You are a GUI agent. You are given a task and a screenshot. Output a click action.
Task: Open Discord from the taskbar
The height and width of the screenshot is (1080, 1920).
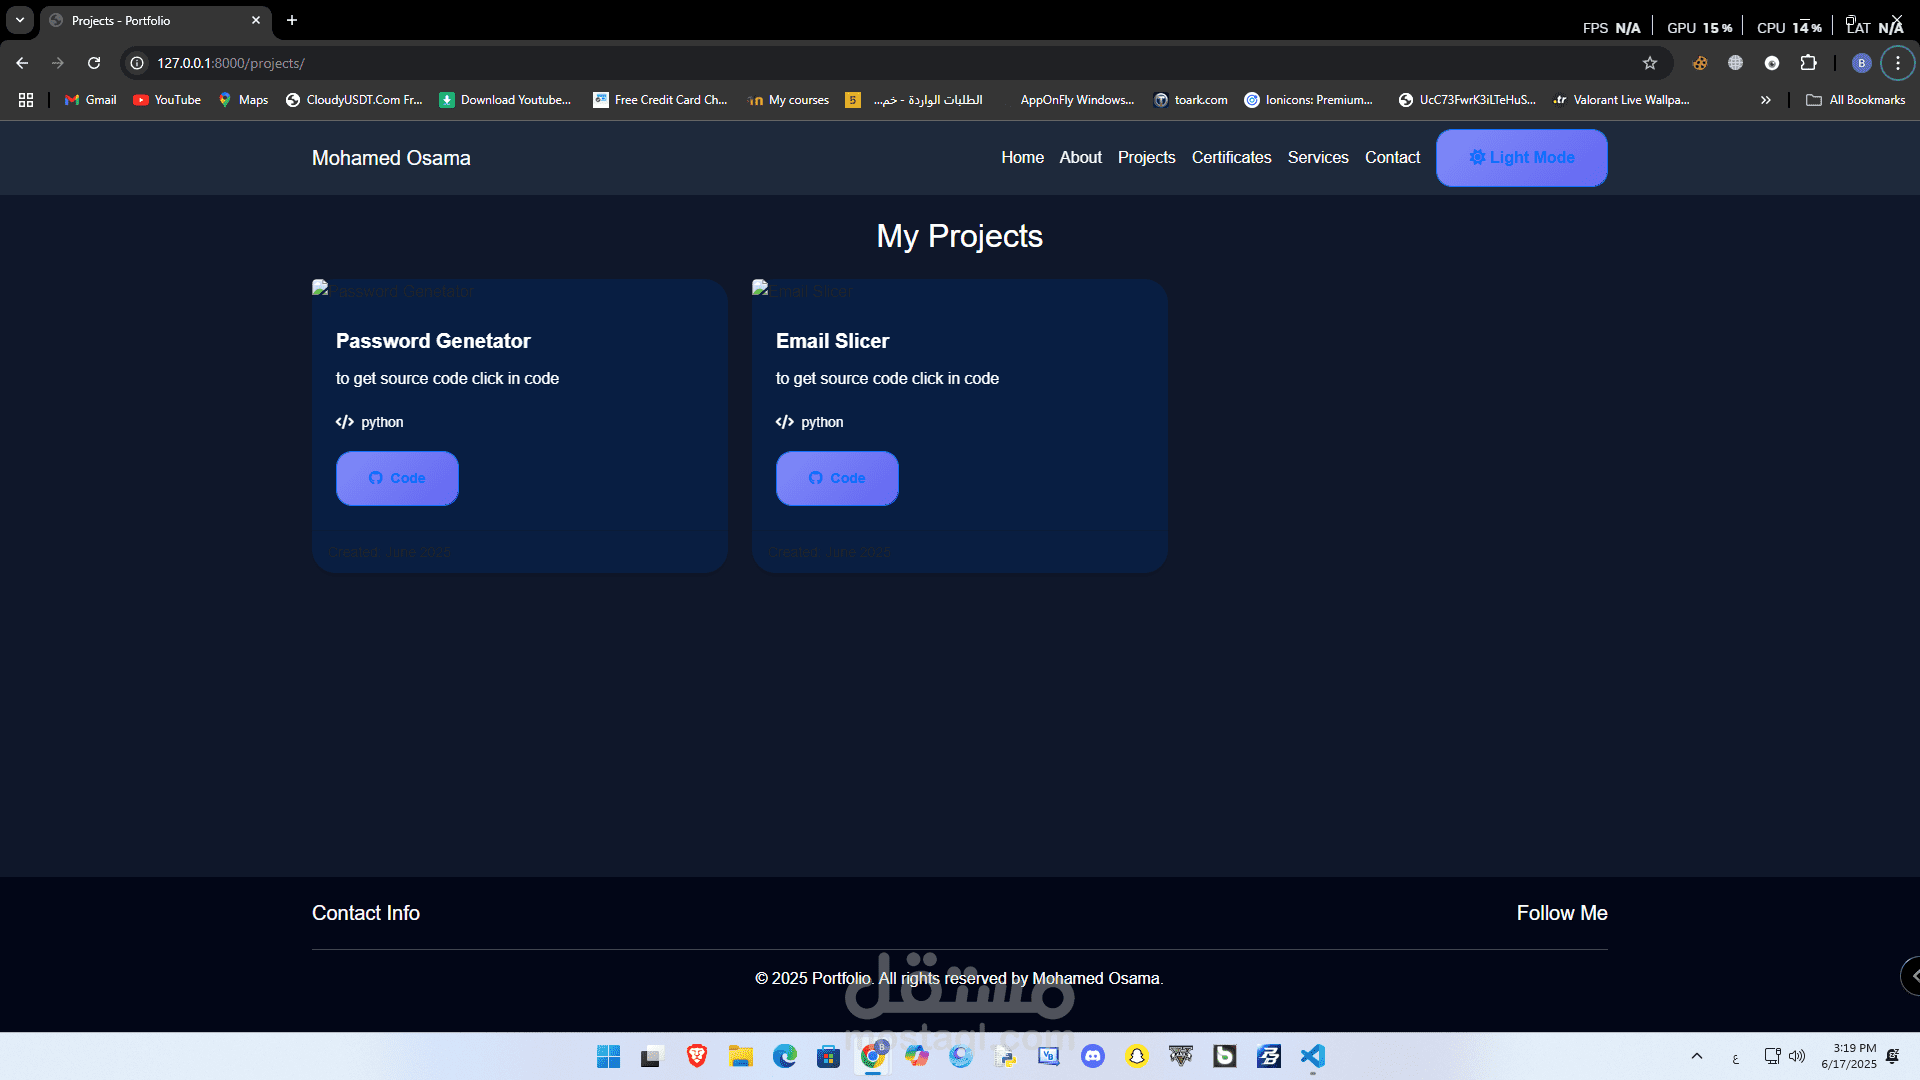(x=1093, y=1056)
